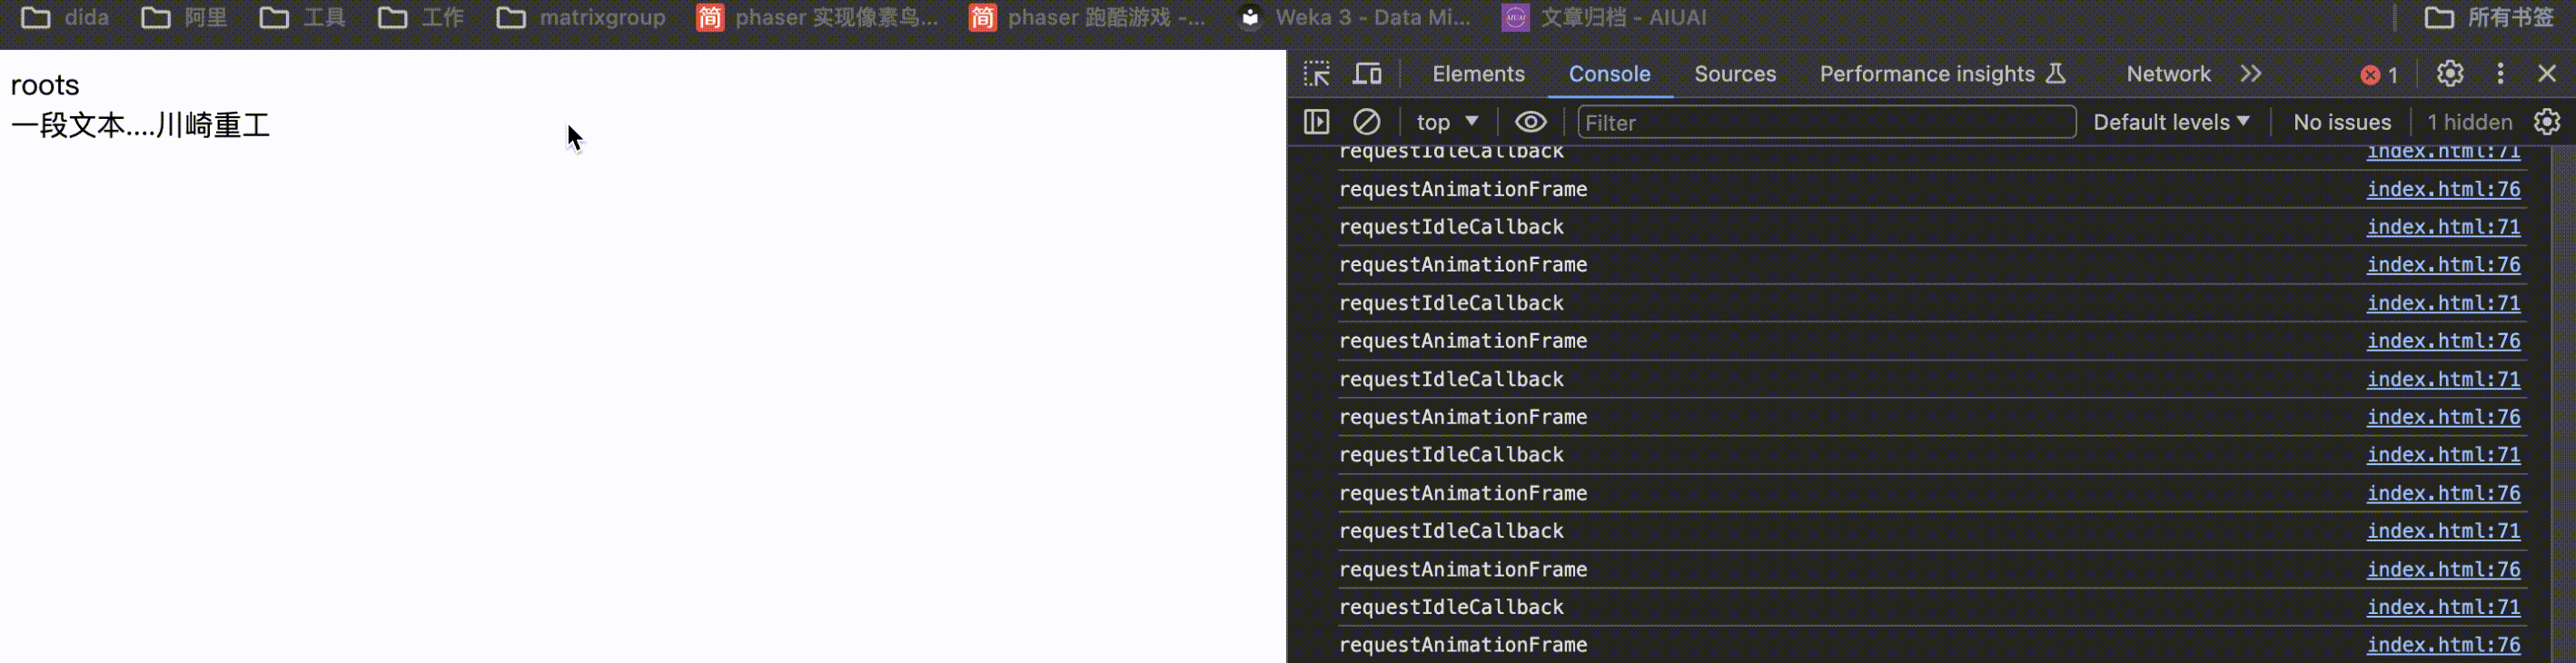Open the top JavaScript context dropdown
Viewport: 2576px width, 663px height.
(x=1446, y=122)
